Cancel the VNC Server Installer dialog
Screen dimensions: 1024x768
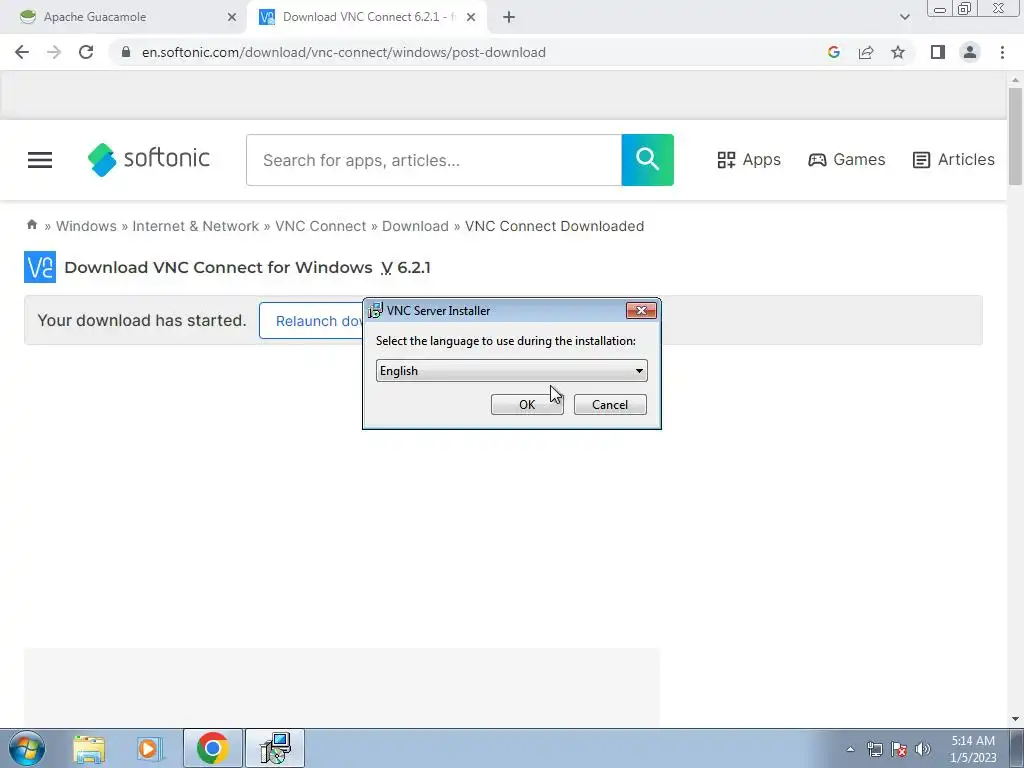click(x=610, y=404)
